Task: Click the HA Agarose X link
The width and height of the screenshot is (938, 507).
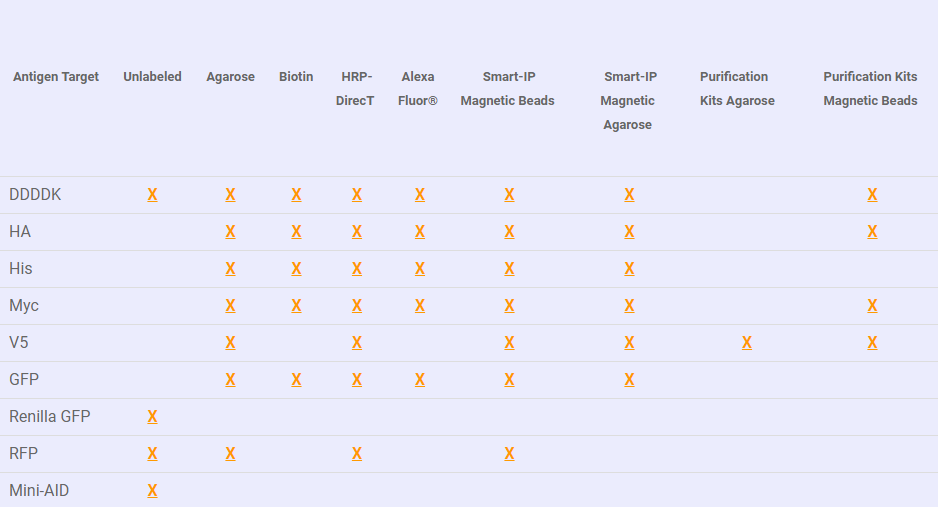Action: coord(230,232)
